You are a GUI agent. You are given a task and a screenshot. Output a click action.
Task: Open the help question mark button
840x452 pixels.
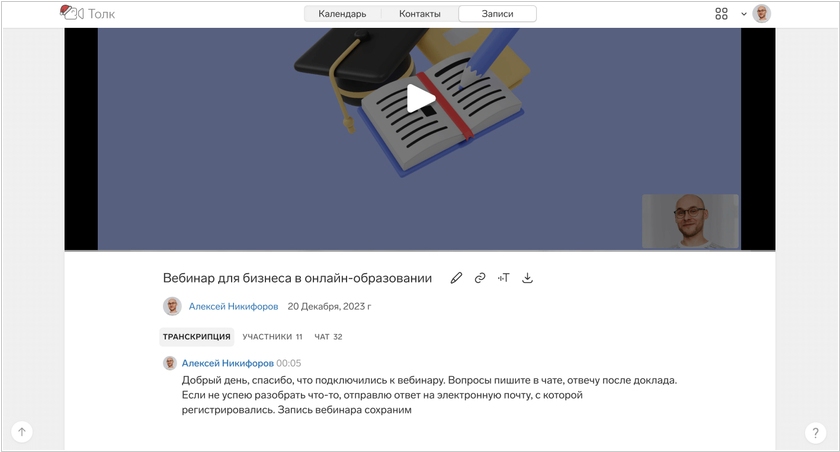point(815,432)
